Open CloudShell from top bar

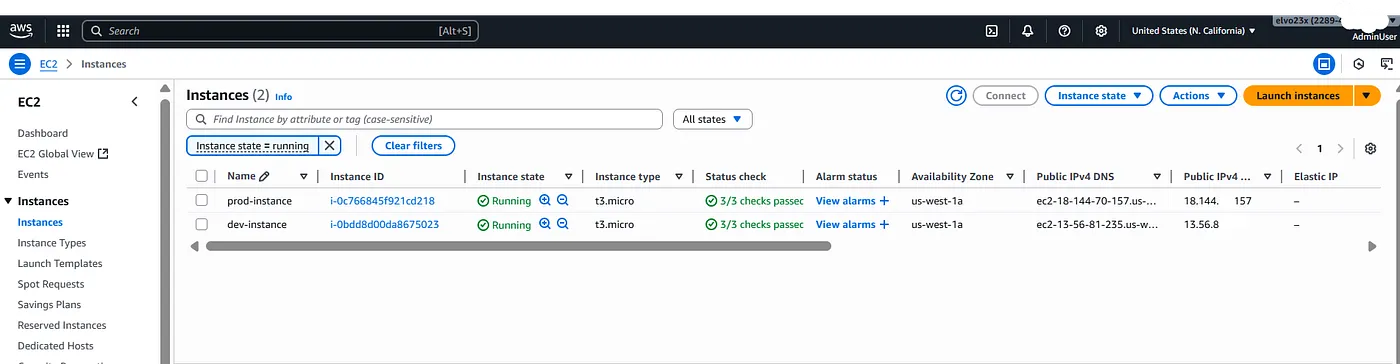tap(991, 31)
